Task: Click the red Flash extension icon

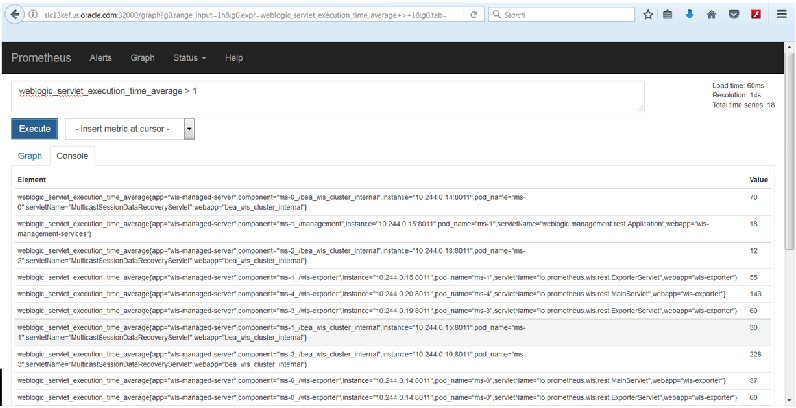Action: (756, 15)
